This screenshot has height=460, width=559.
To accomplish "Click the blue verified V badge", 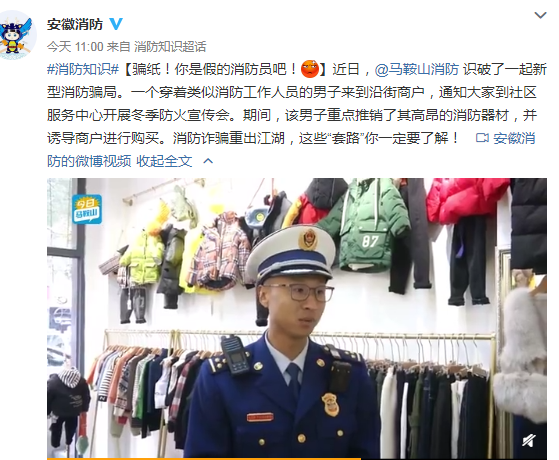I will (x=116, y=24).
